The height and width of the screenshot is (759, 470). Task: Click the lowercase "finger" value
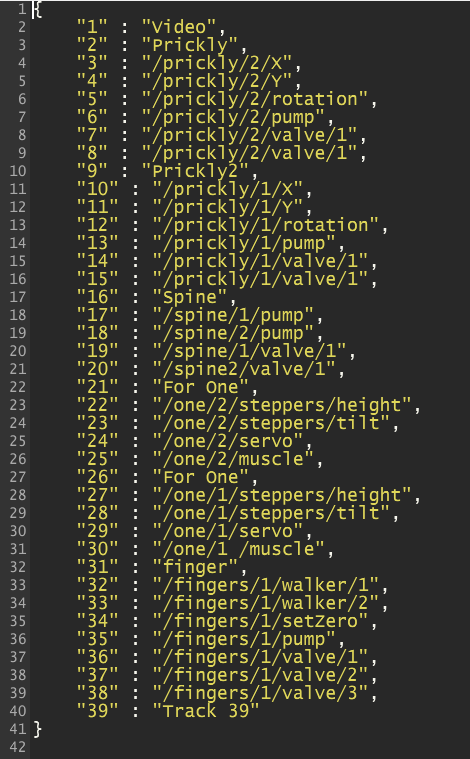[195, 567]
